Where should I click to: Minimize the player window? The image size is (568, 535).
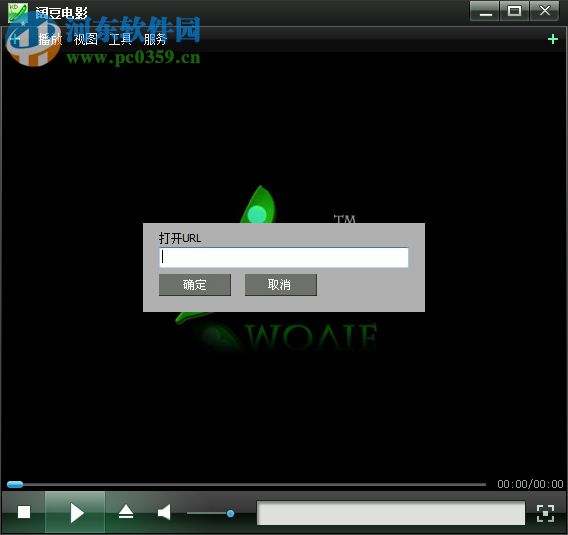click(x=485, y=11)
